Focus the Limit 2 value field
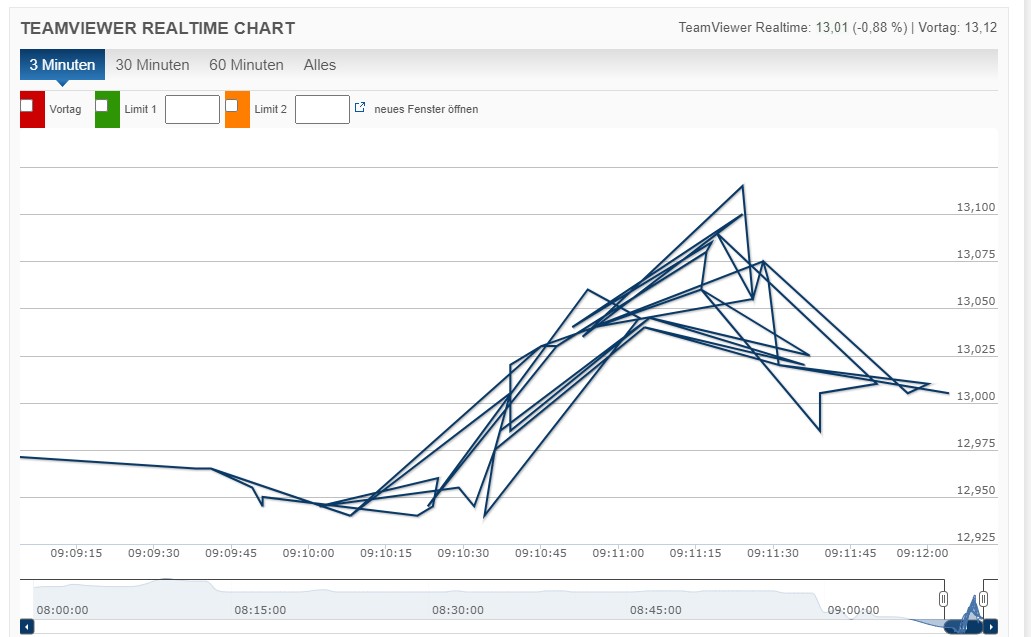 pyautogui.click(x=322, y=109)
